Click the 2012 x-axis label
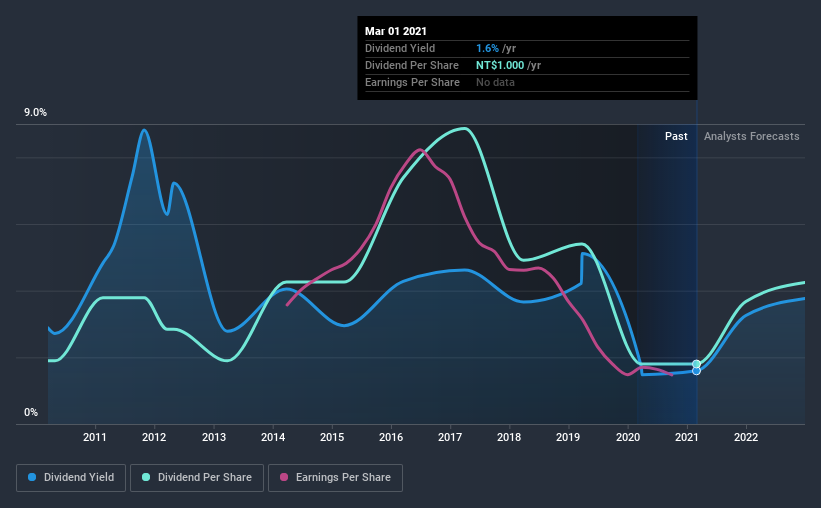The height and width of the screenshot is (508, 821). click(154, 437)
